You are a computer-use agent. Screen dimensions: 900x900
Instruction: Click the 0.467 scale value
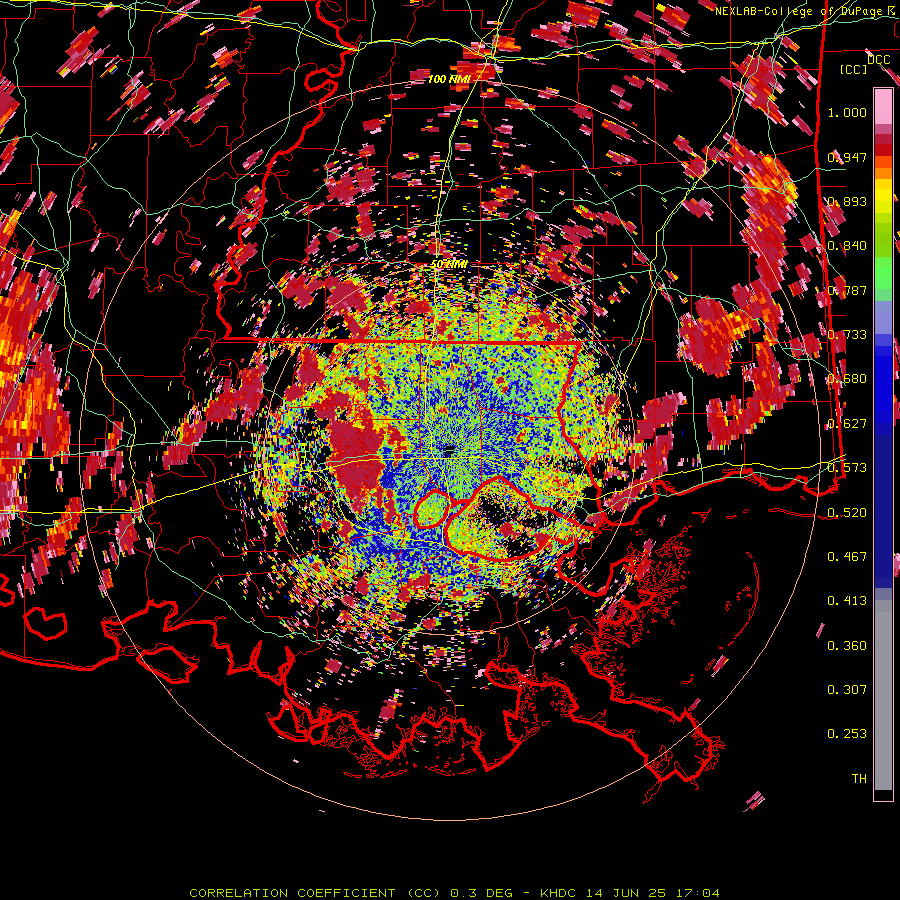(847, 556)
